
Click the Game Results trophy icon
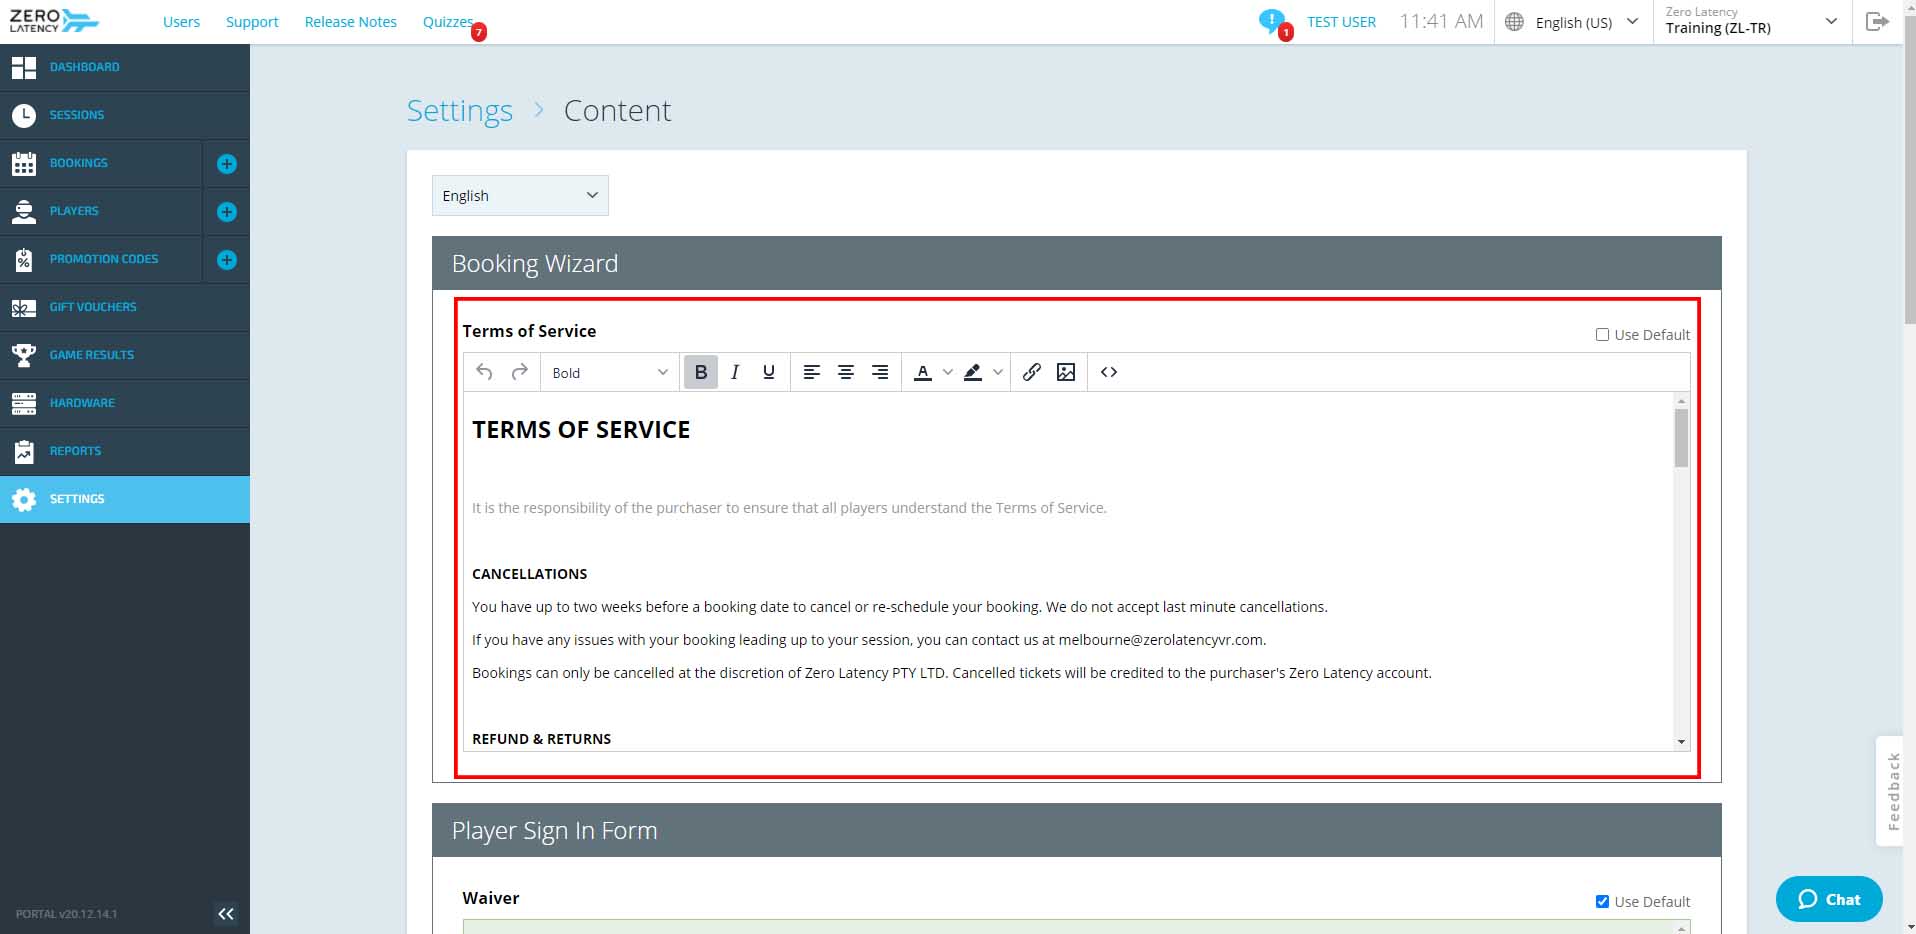click(24, 355)
